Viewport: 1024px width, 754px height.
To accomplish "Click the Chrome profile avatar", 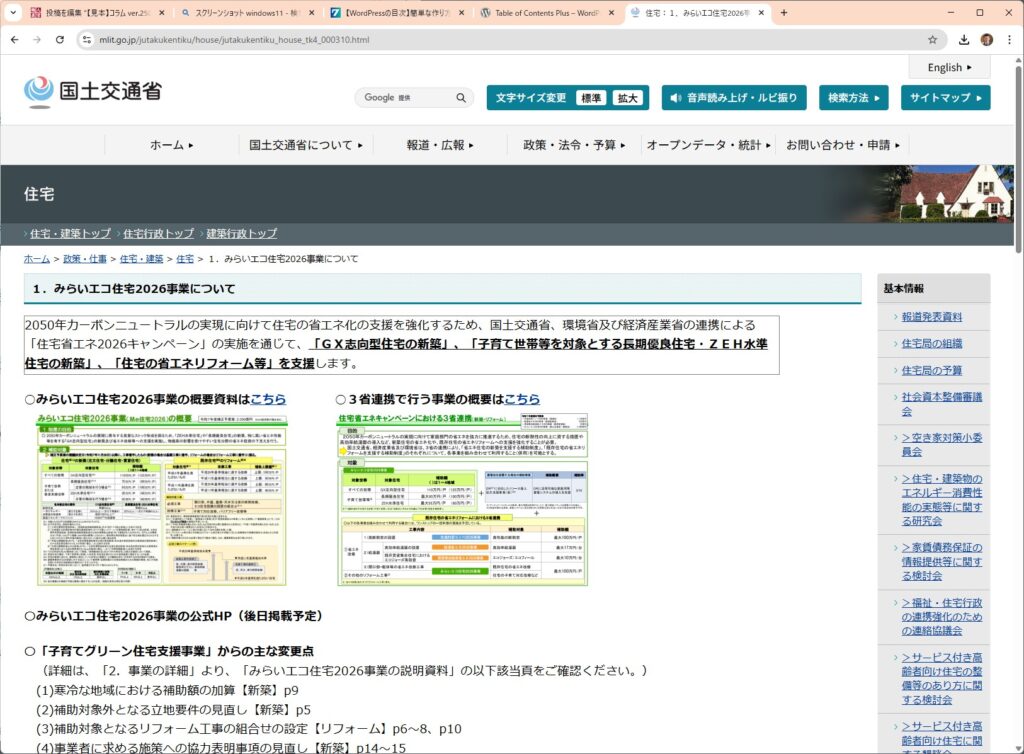I will point(987,40).
